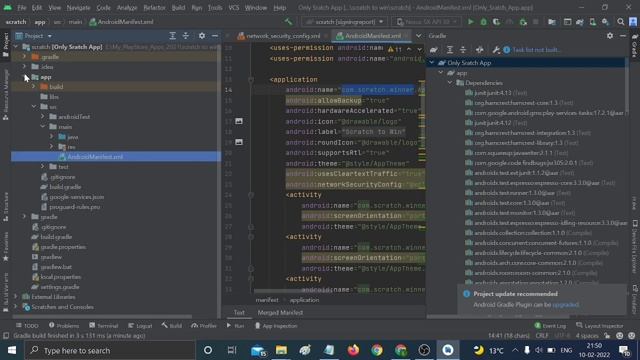Expand the androidTest folder
This screenshot has height=360, width=640.
click(42, 117)
